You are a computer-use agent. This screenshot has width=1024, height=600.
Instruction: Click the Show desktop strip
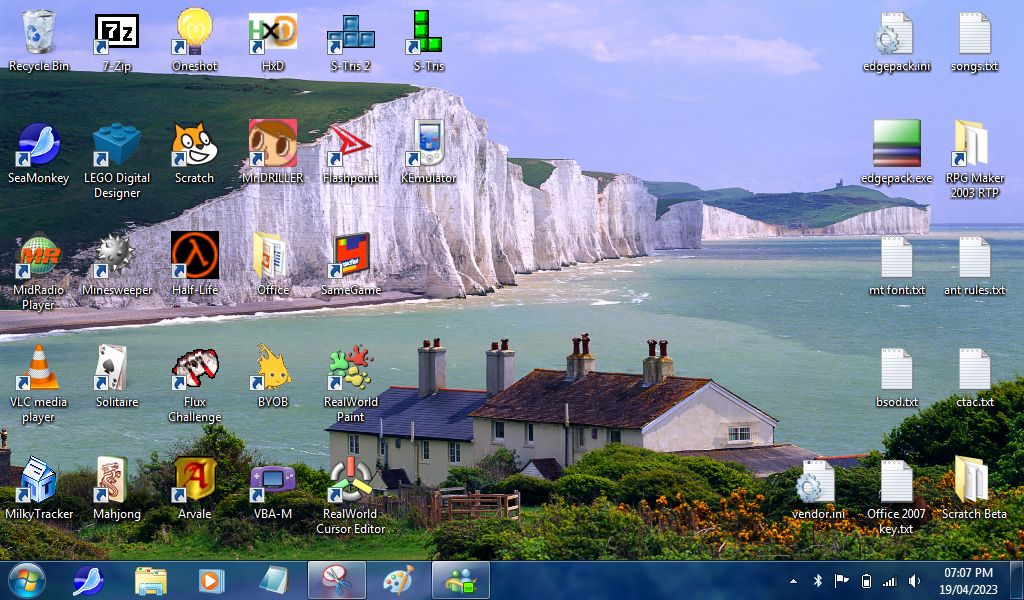[1017, 580]
